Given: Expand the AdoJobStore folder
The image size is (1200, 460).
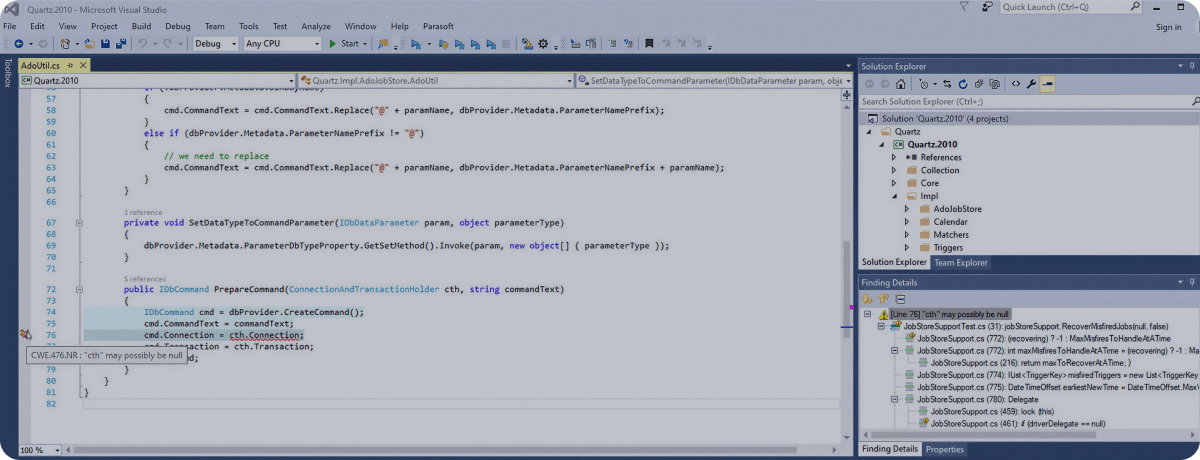Looking at the screenshot, I should pos(907,209).
